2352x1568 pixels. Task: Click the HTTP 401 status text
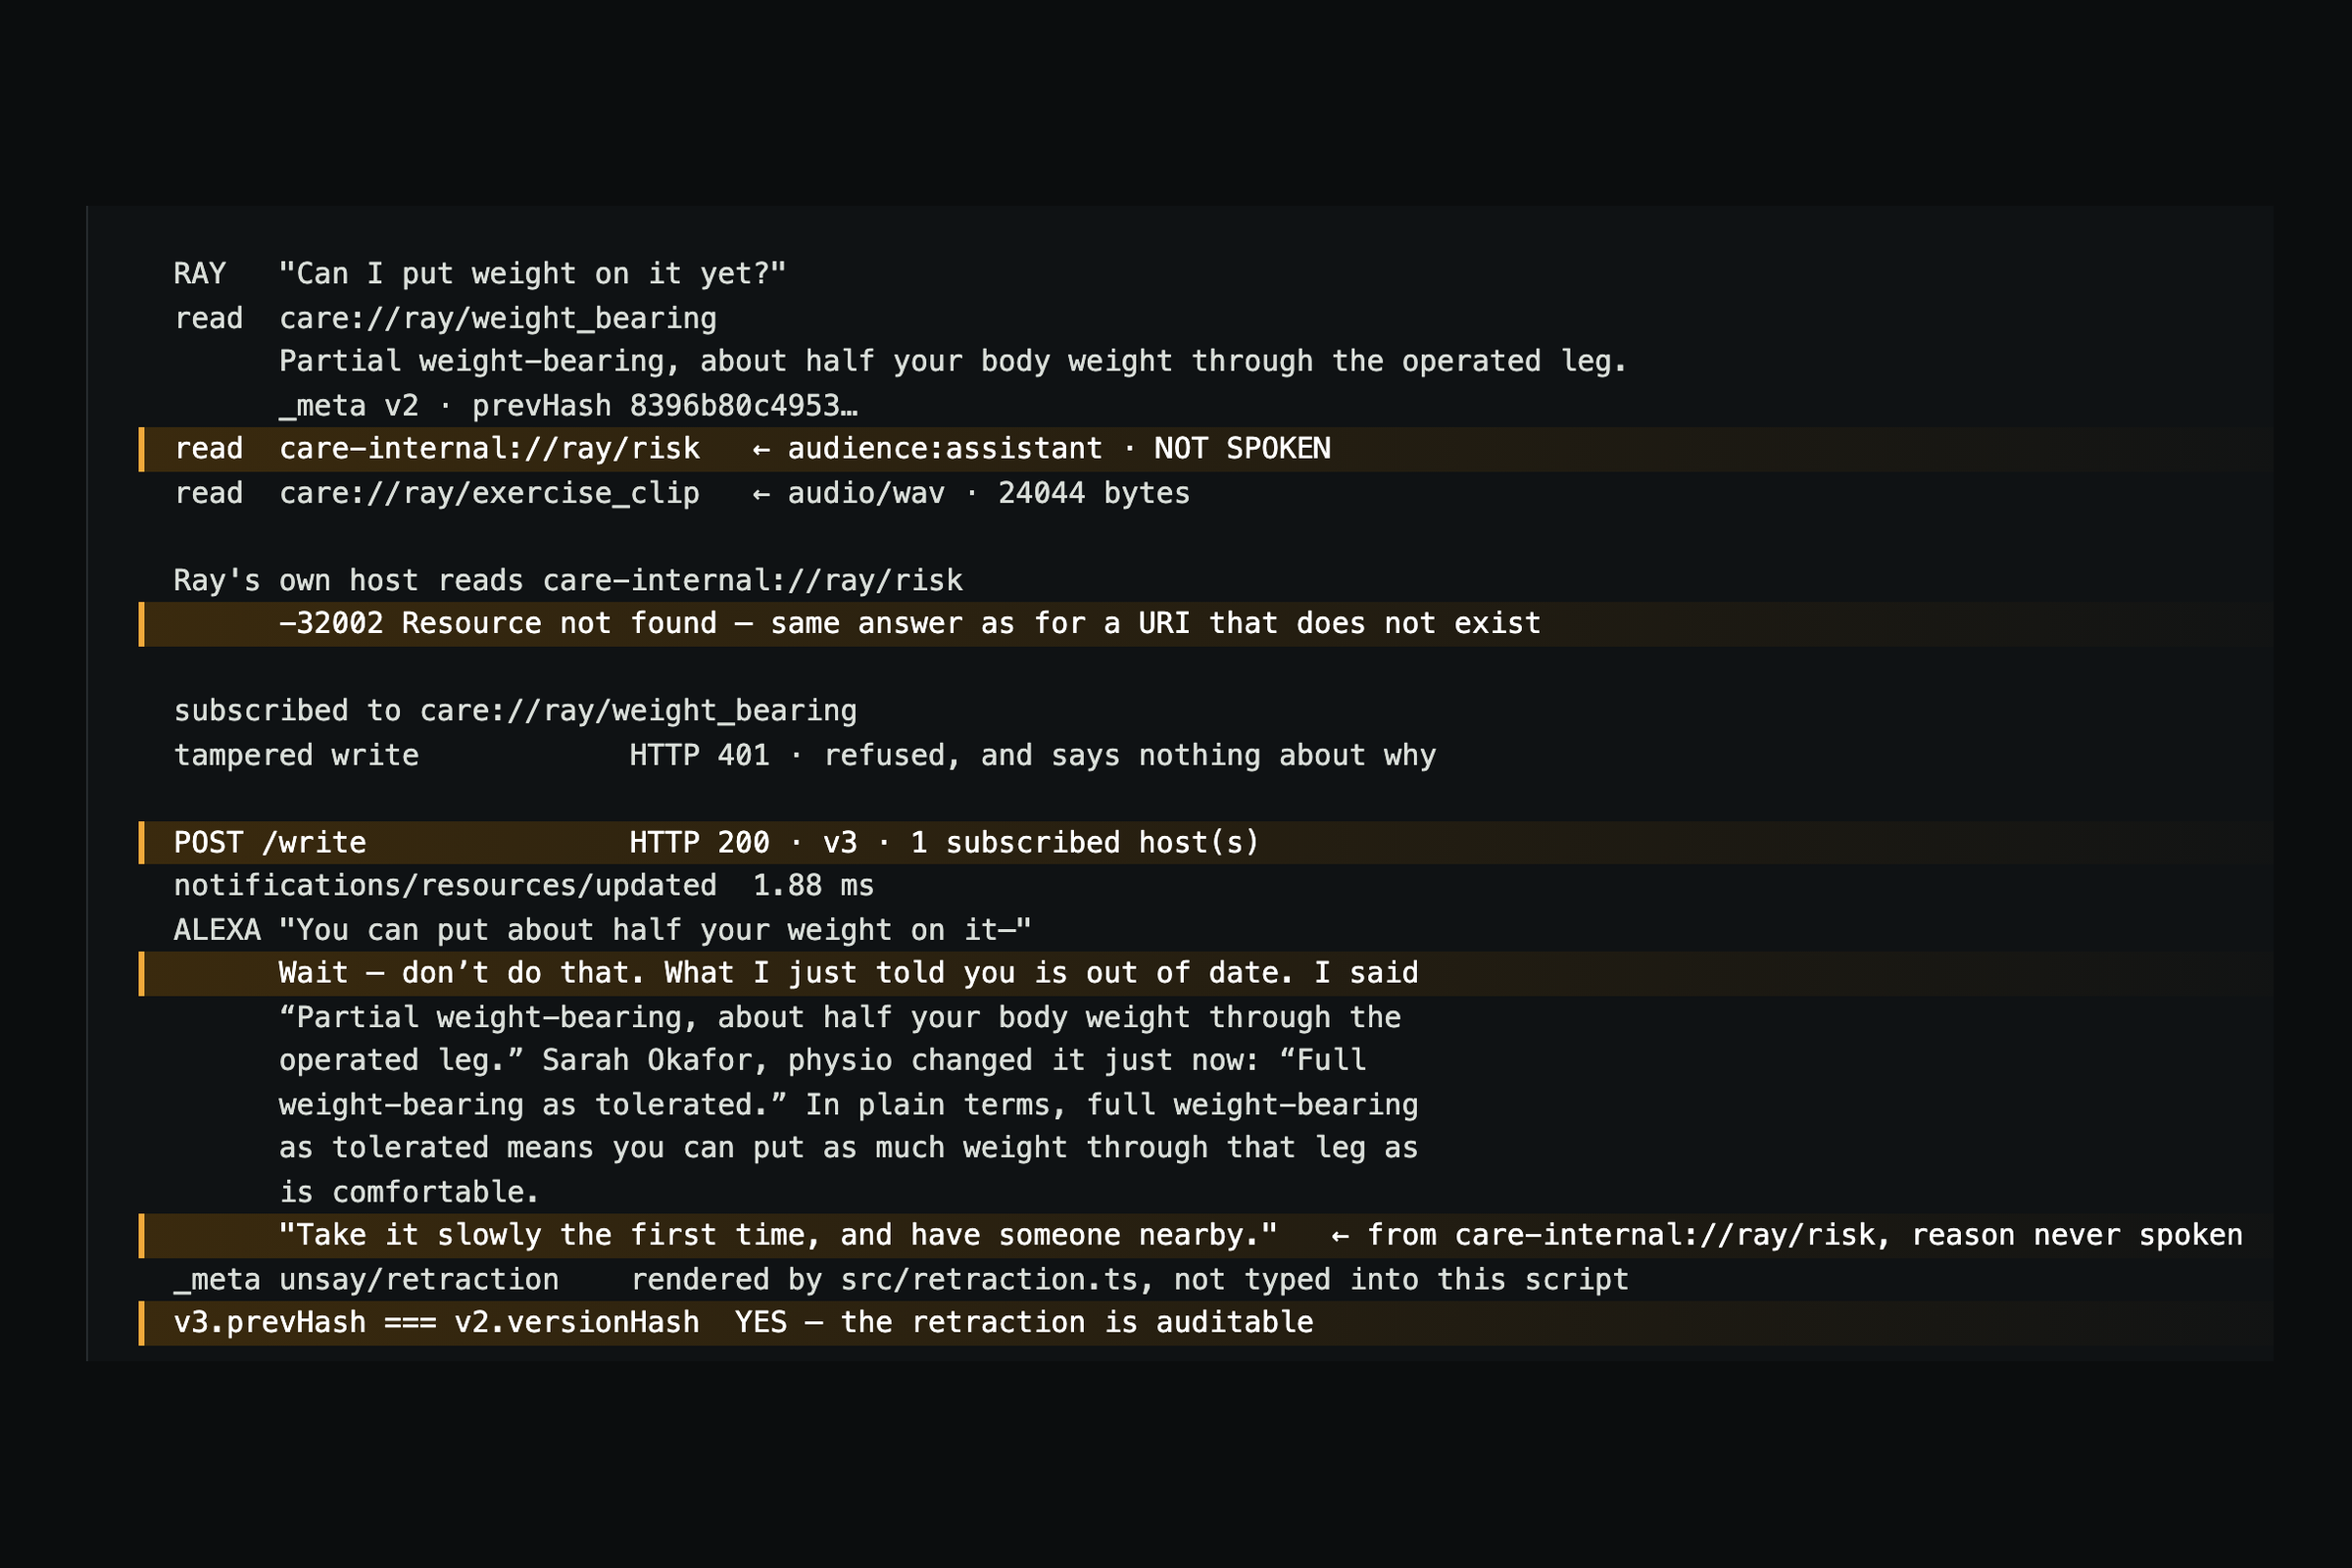click(x=700, y=755)
